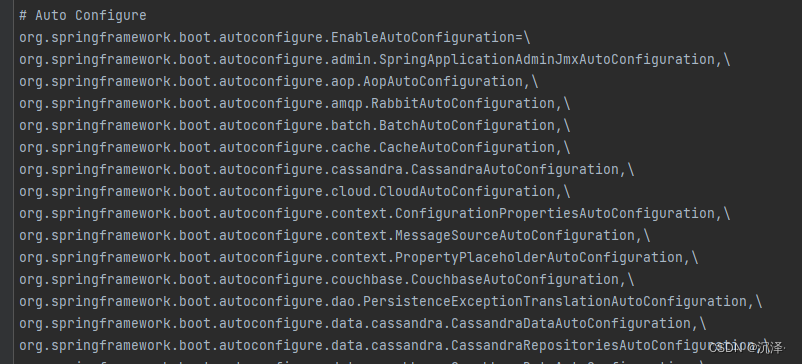Click the RabbitAutoConfiguration class name
The width and height of the screenshot is (802, 364).
click(463, 103)
